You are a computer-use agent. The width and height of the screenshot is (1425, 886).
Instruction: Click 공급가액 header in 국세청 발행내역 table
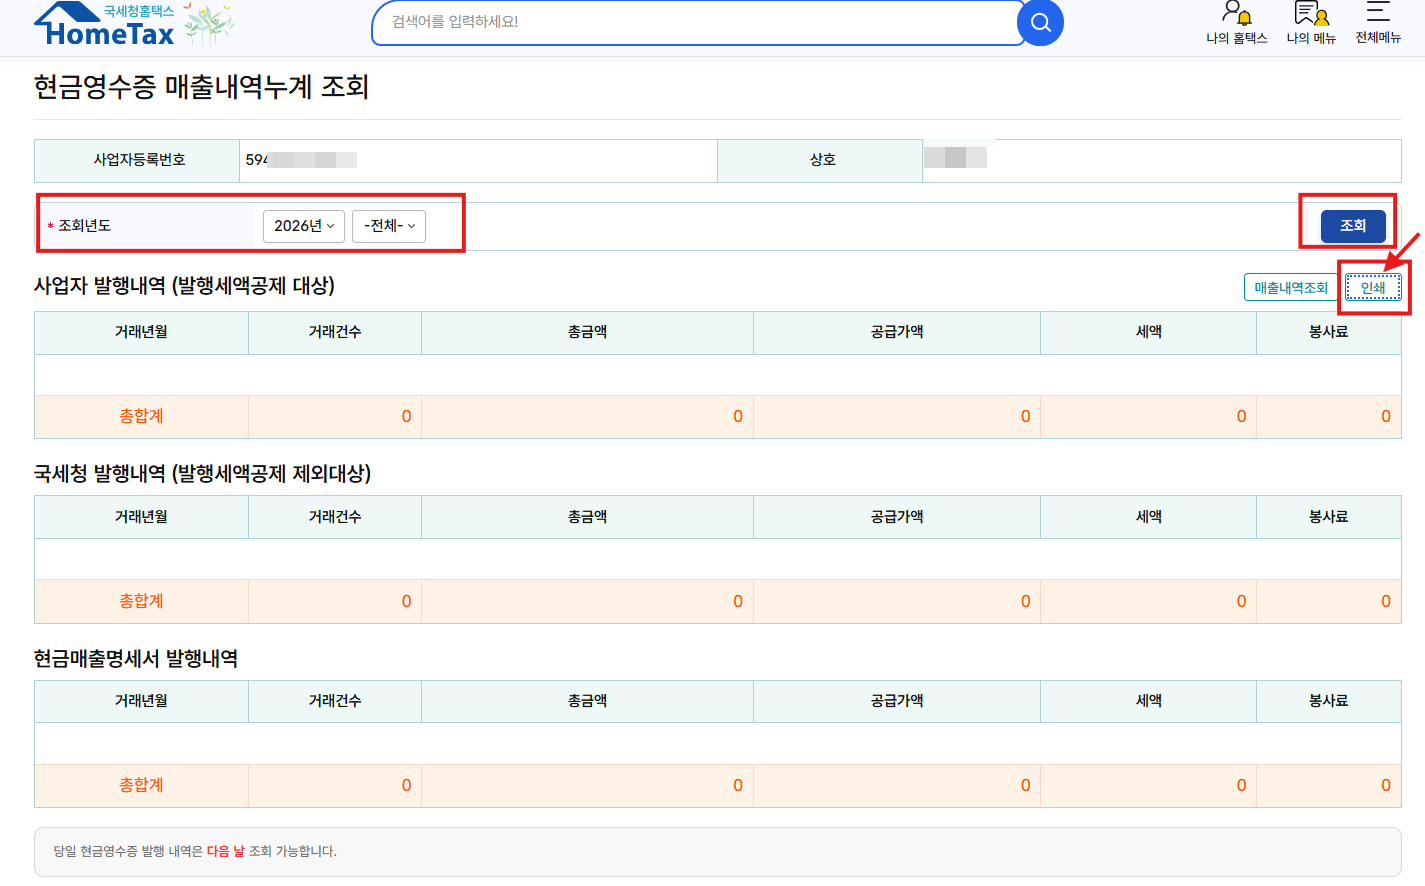point(897,517)
